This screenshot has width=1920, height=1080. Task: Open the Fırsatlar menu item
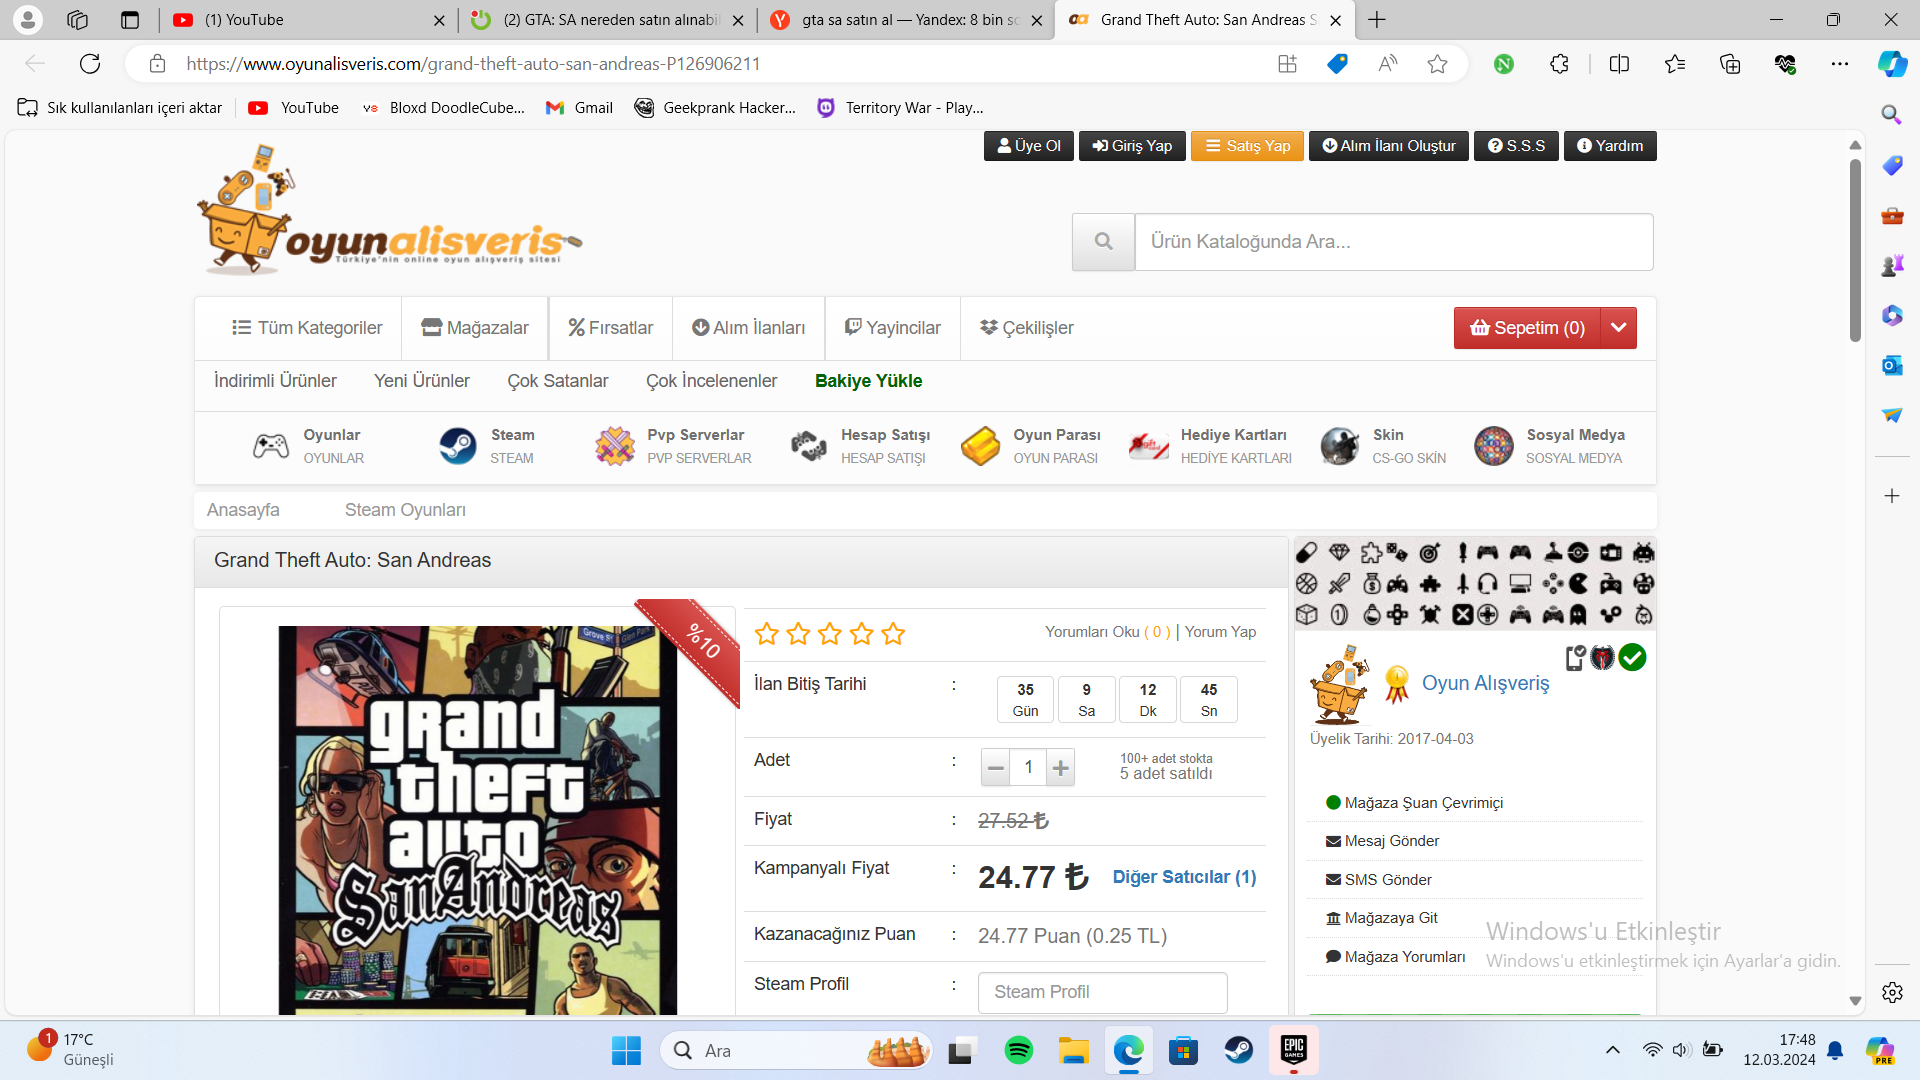click(610, 328)
